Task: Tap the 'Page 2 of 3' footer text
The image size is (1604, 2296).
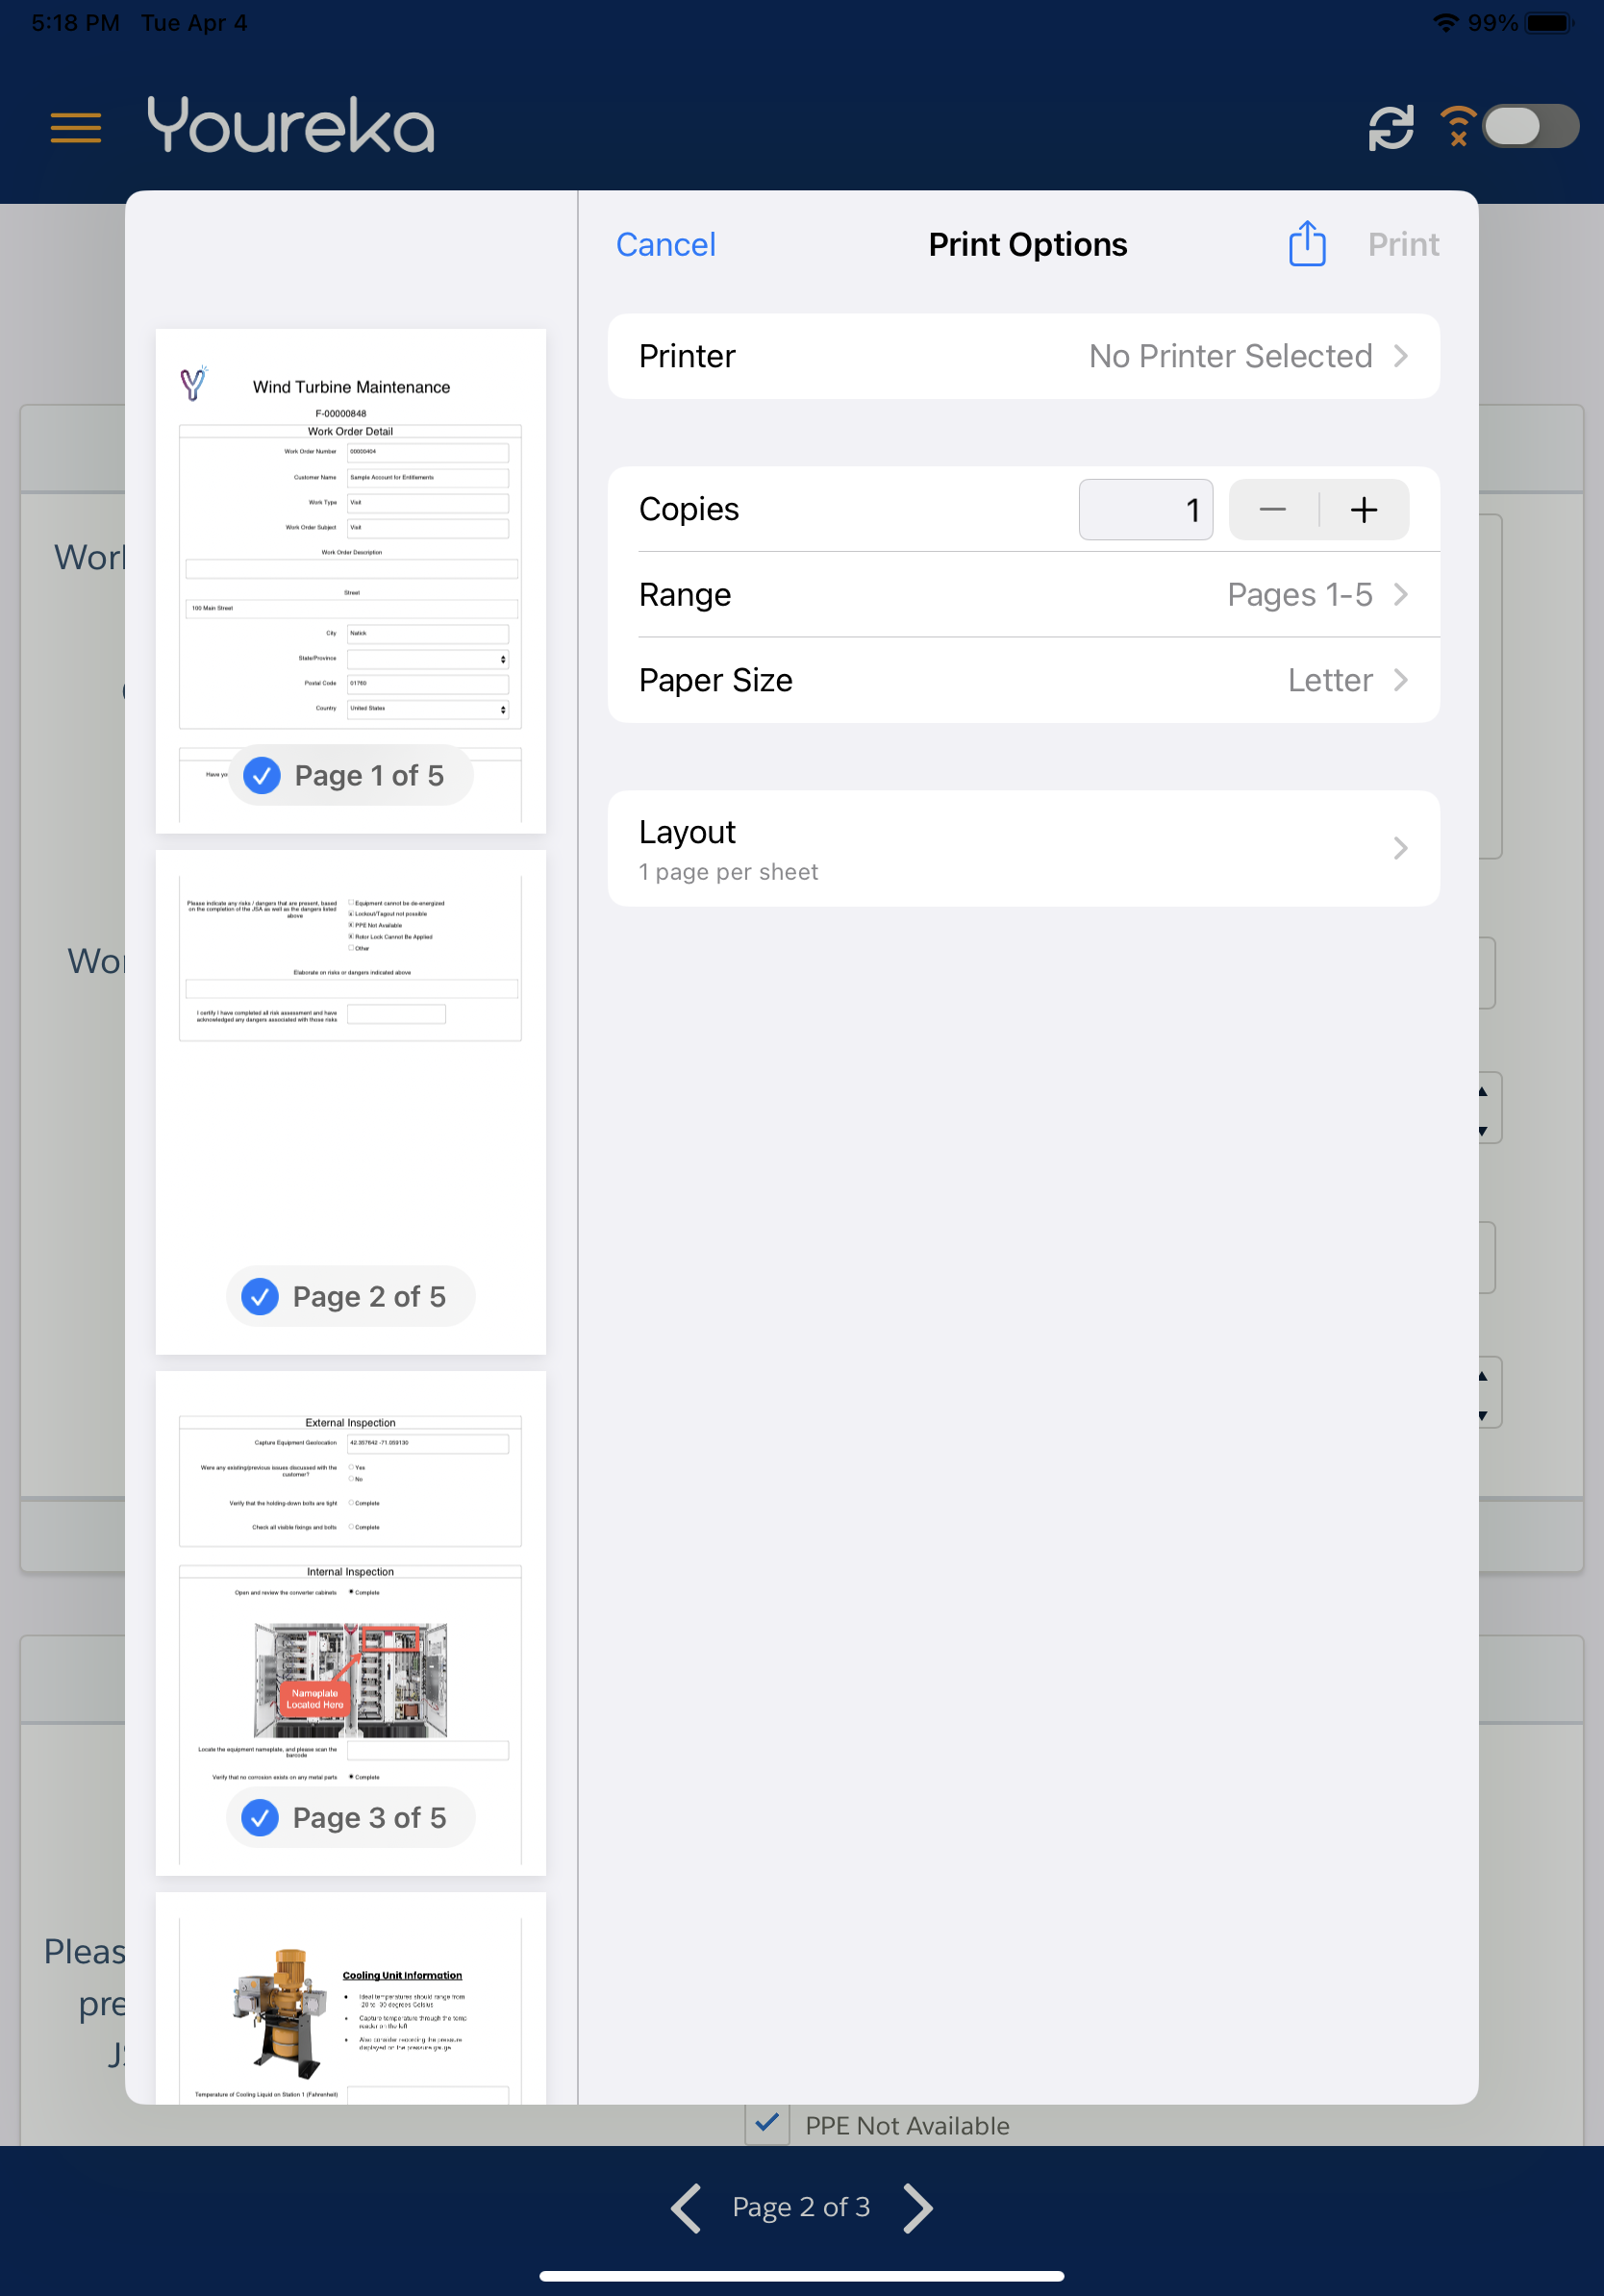Action: click(801, 2208)
